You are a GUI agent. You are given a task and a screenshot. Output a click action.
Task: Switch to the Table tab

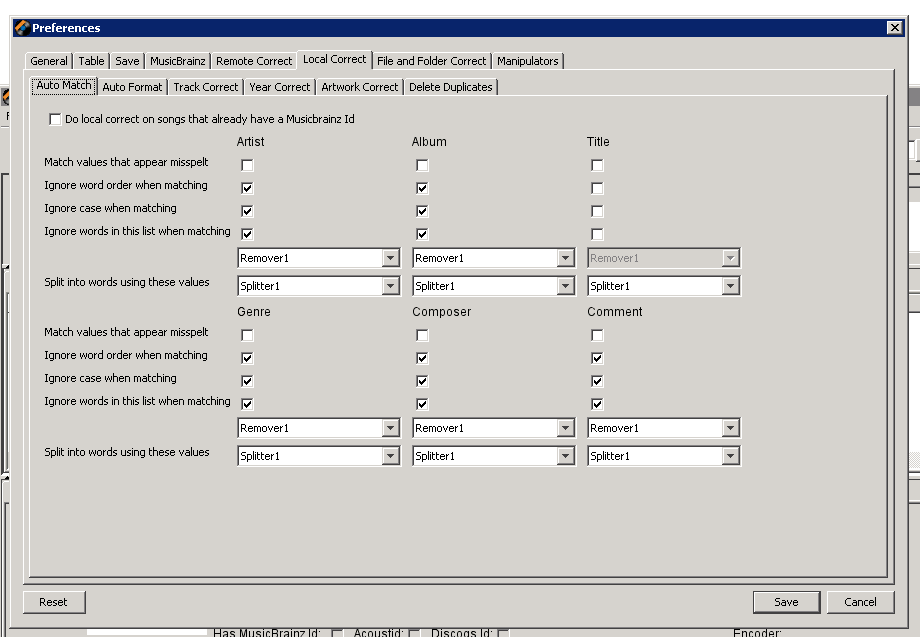pos(92,61)
